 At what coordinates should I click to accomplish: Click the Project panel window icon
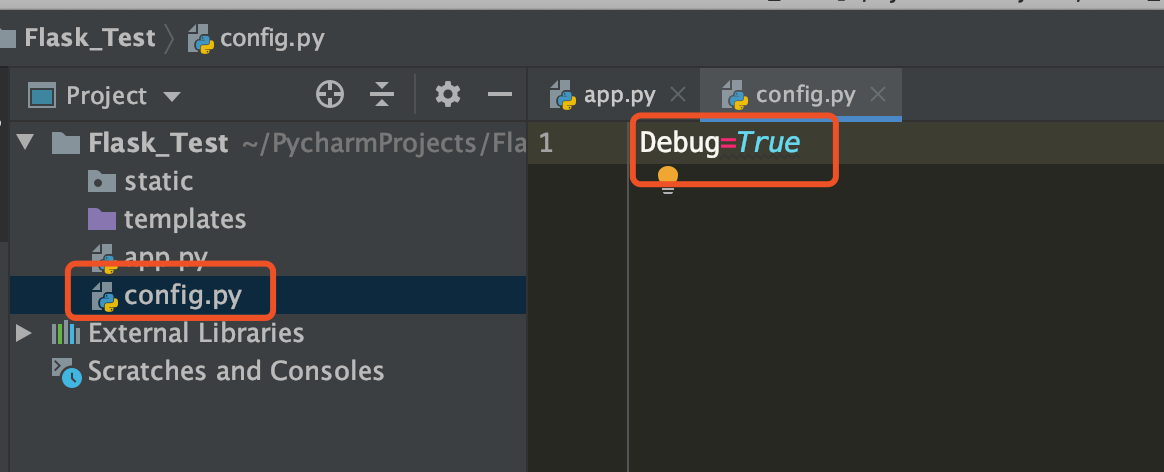tap(42, 96)
